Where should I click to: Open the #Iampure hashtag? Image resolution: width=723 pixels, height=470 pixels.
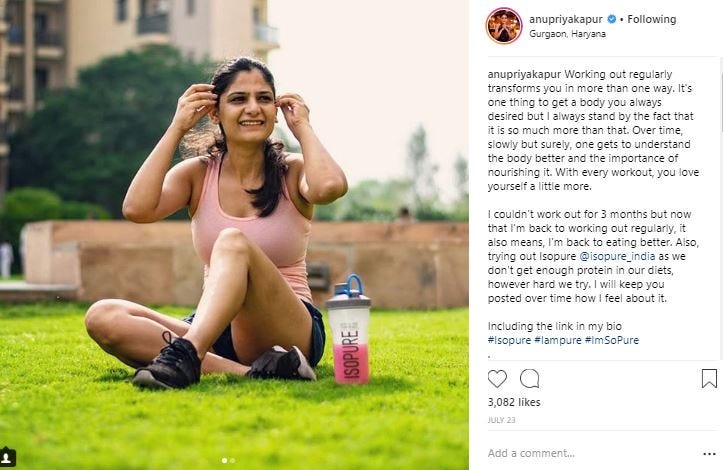[x=557, y=340]
